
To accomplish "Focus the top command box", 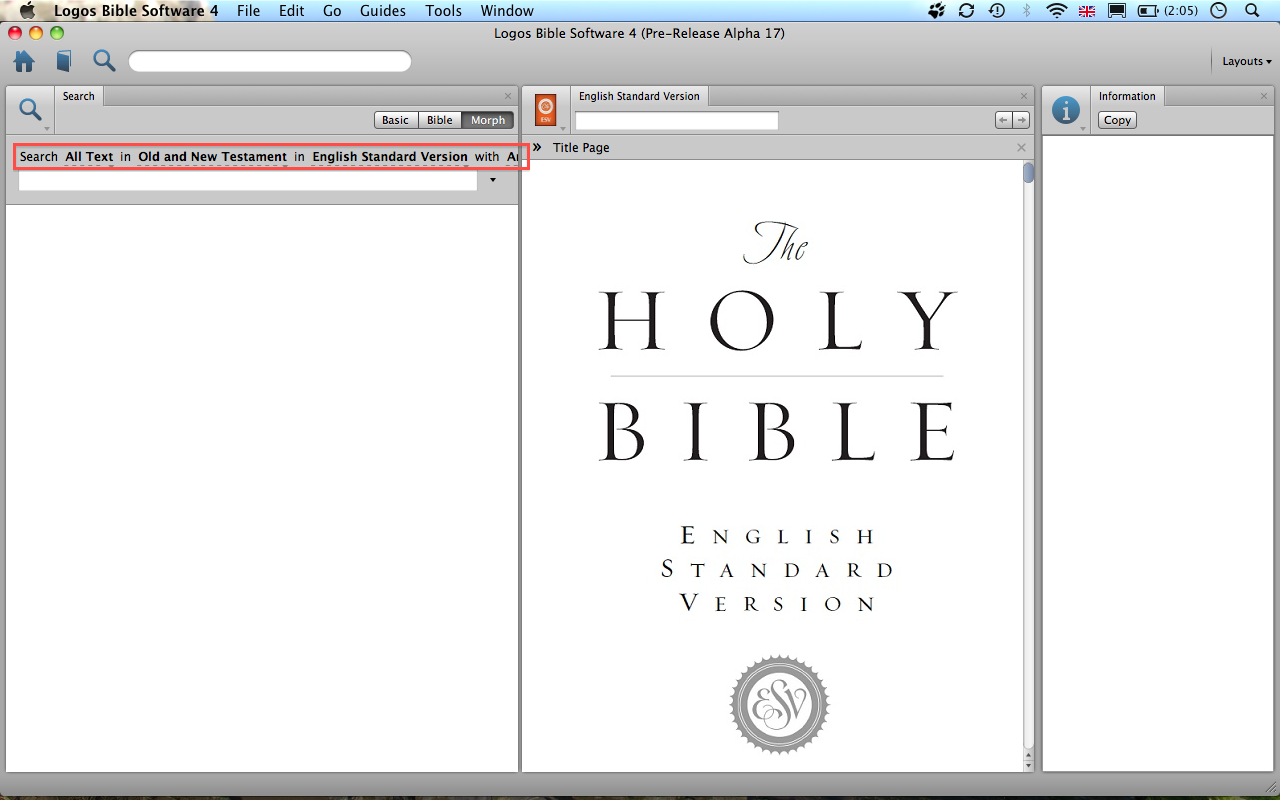I will click(270, 61).
